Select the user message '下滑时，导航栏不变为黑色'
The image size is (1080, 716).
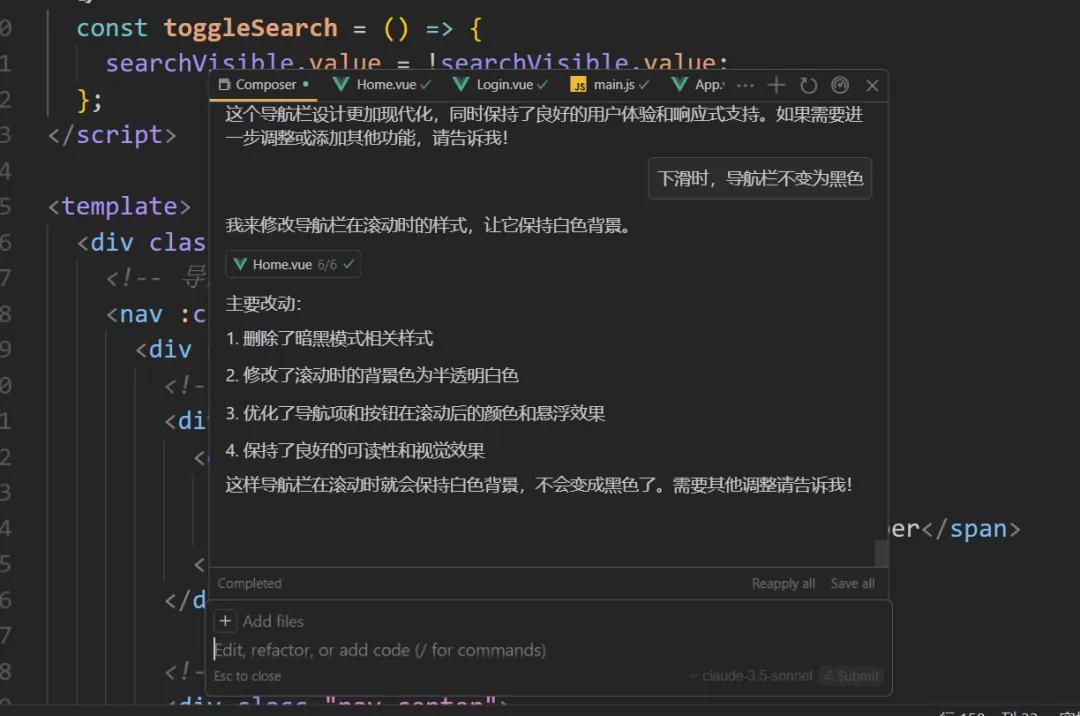click(760, 179)
